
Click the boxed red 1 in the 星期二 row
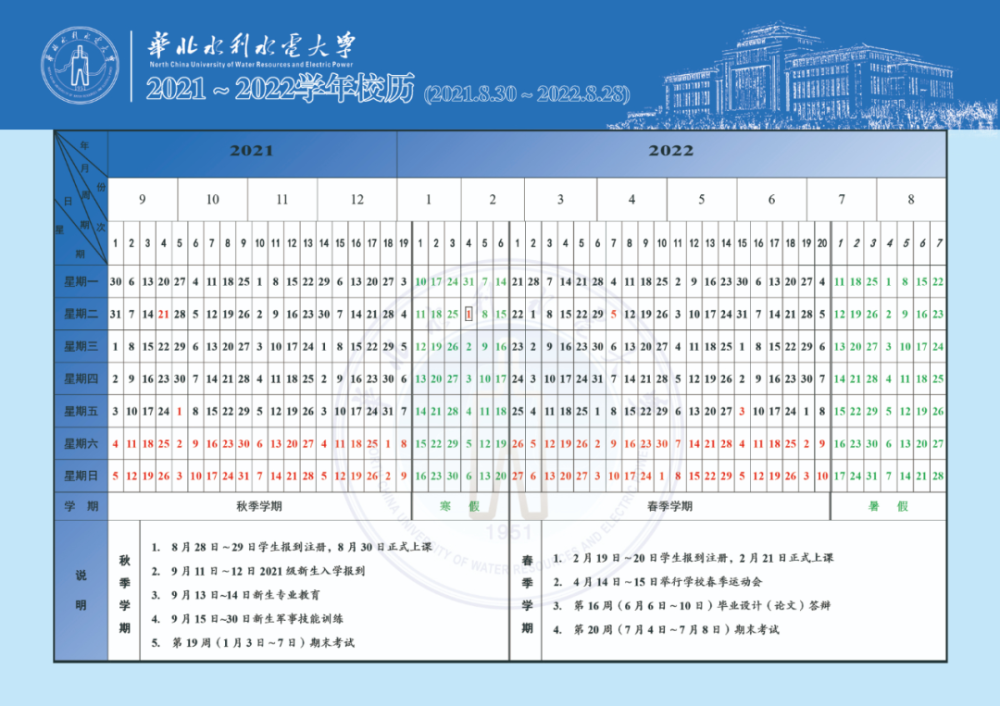tap(469, 314)
